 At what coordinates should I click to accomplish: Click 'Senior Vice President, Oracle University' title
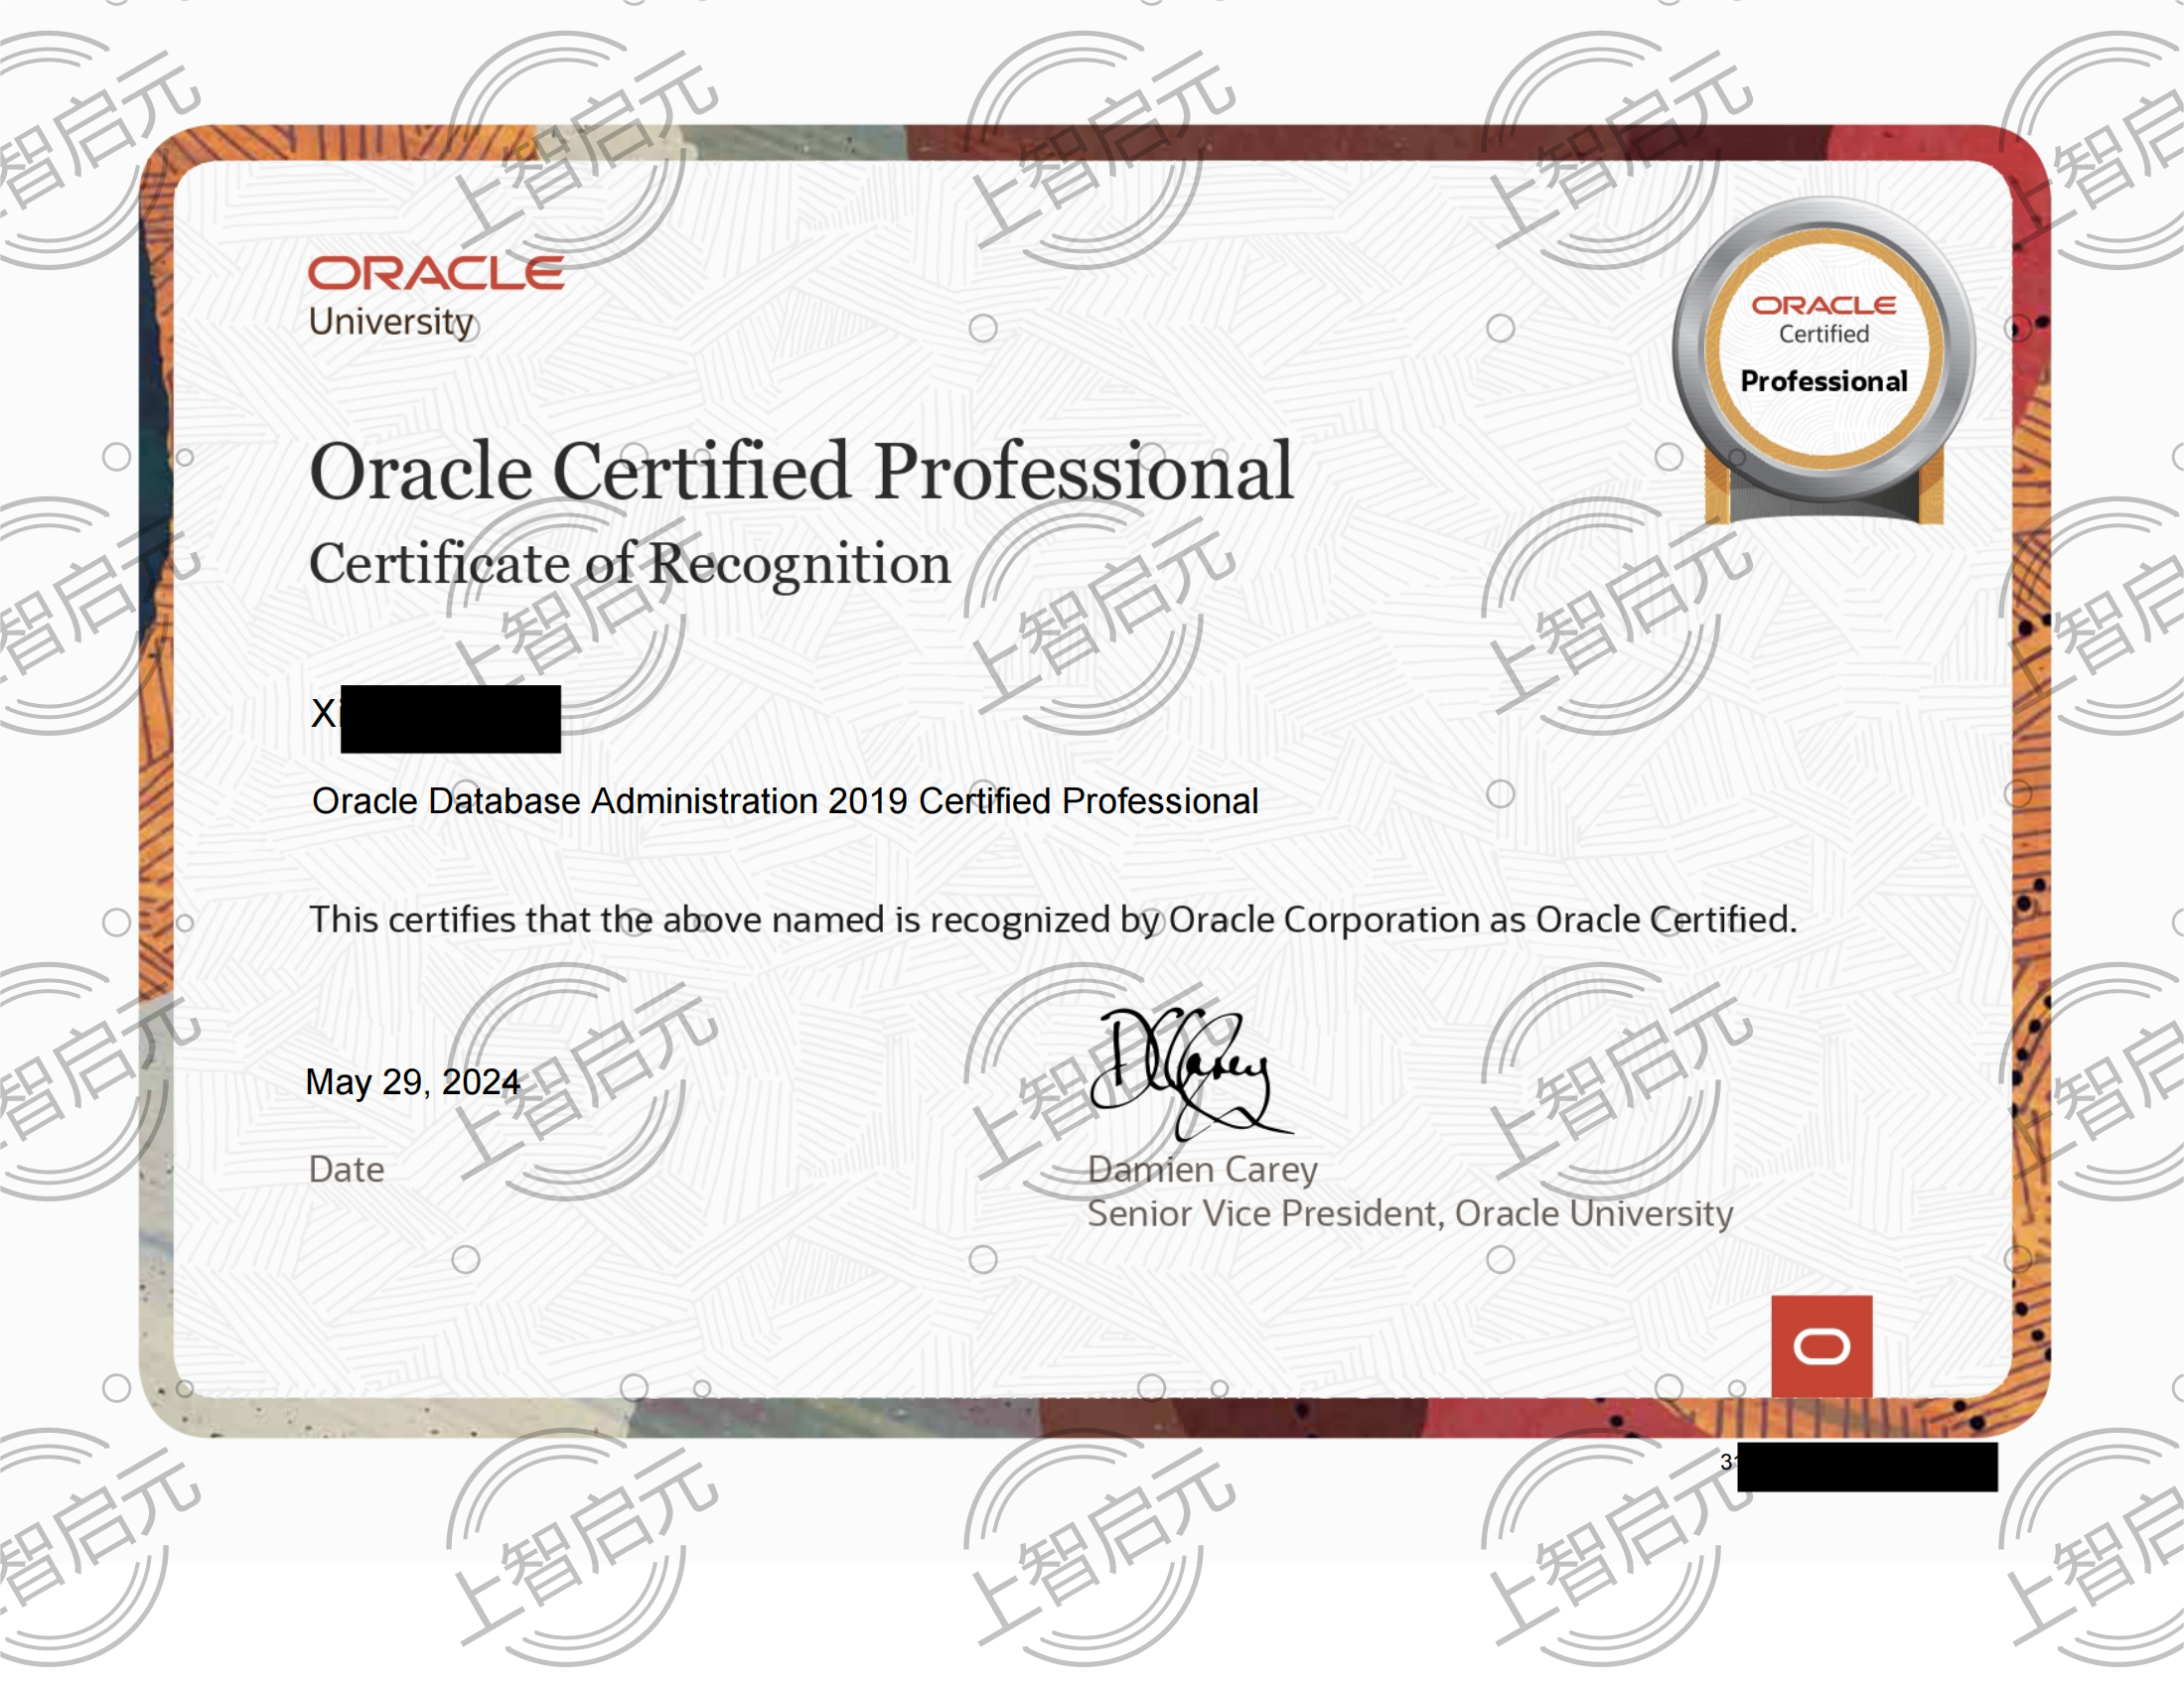click(x=1410, y=1213)
